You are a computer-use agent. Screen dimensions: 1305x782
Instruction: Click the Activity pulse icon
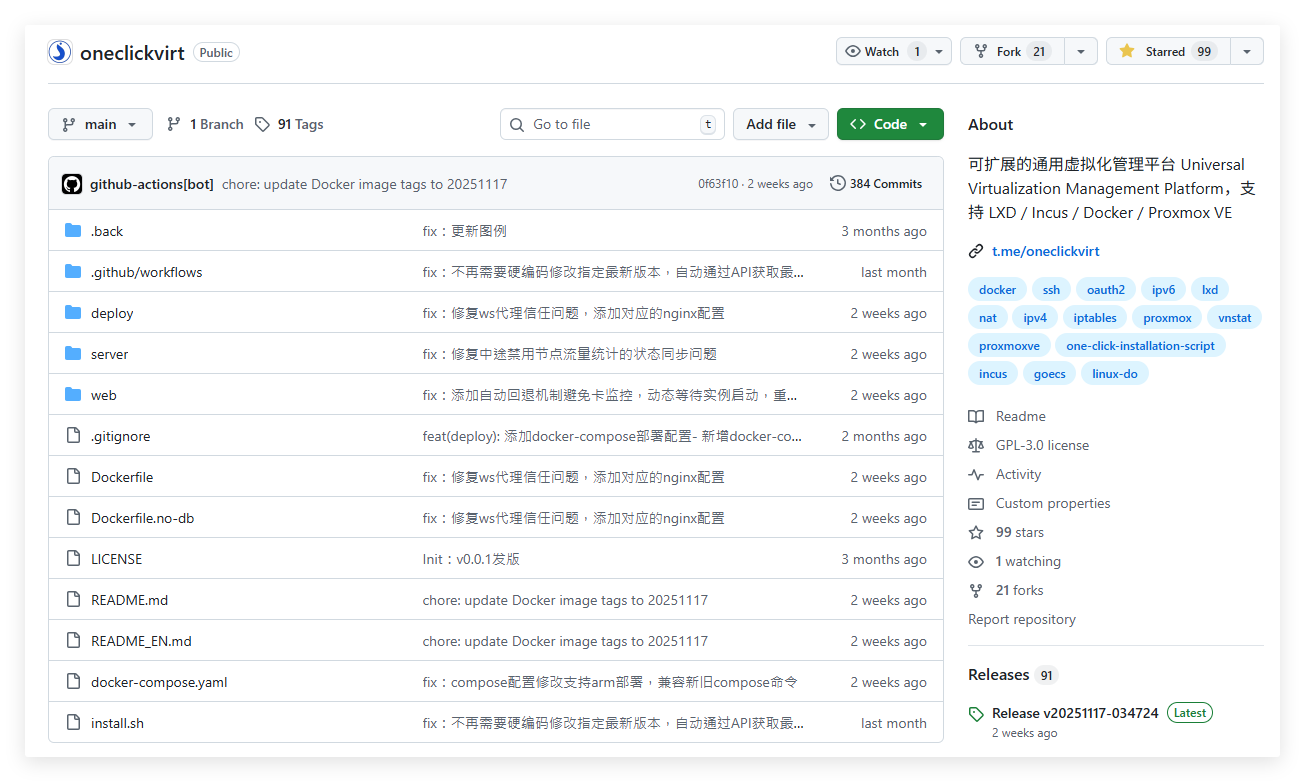[x=975, y=474]
